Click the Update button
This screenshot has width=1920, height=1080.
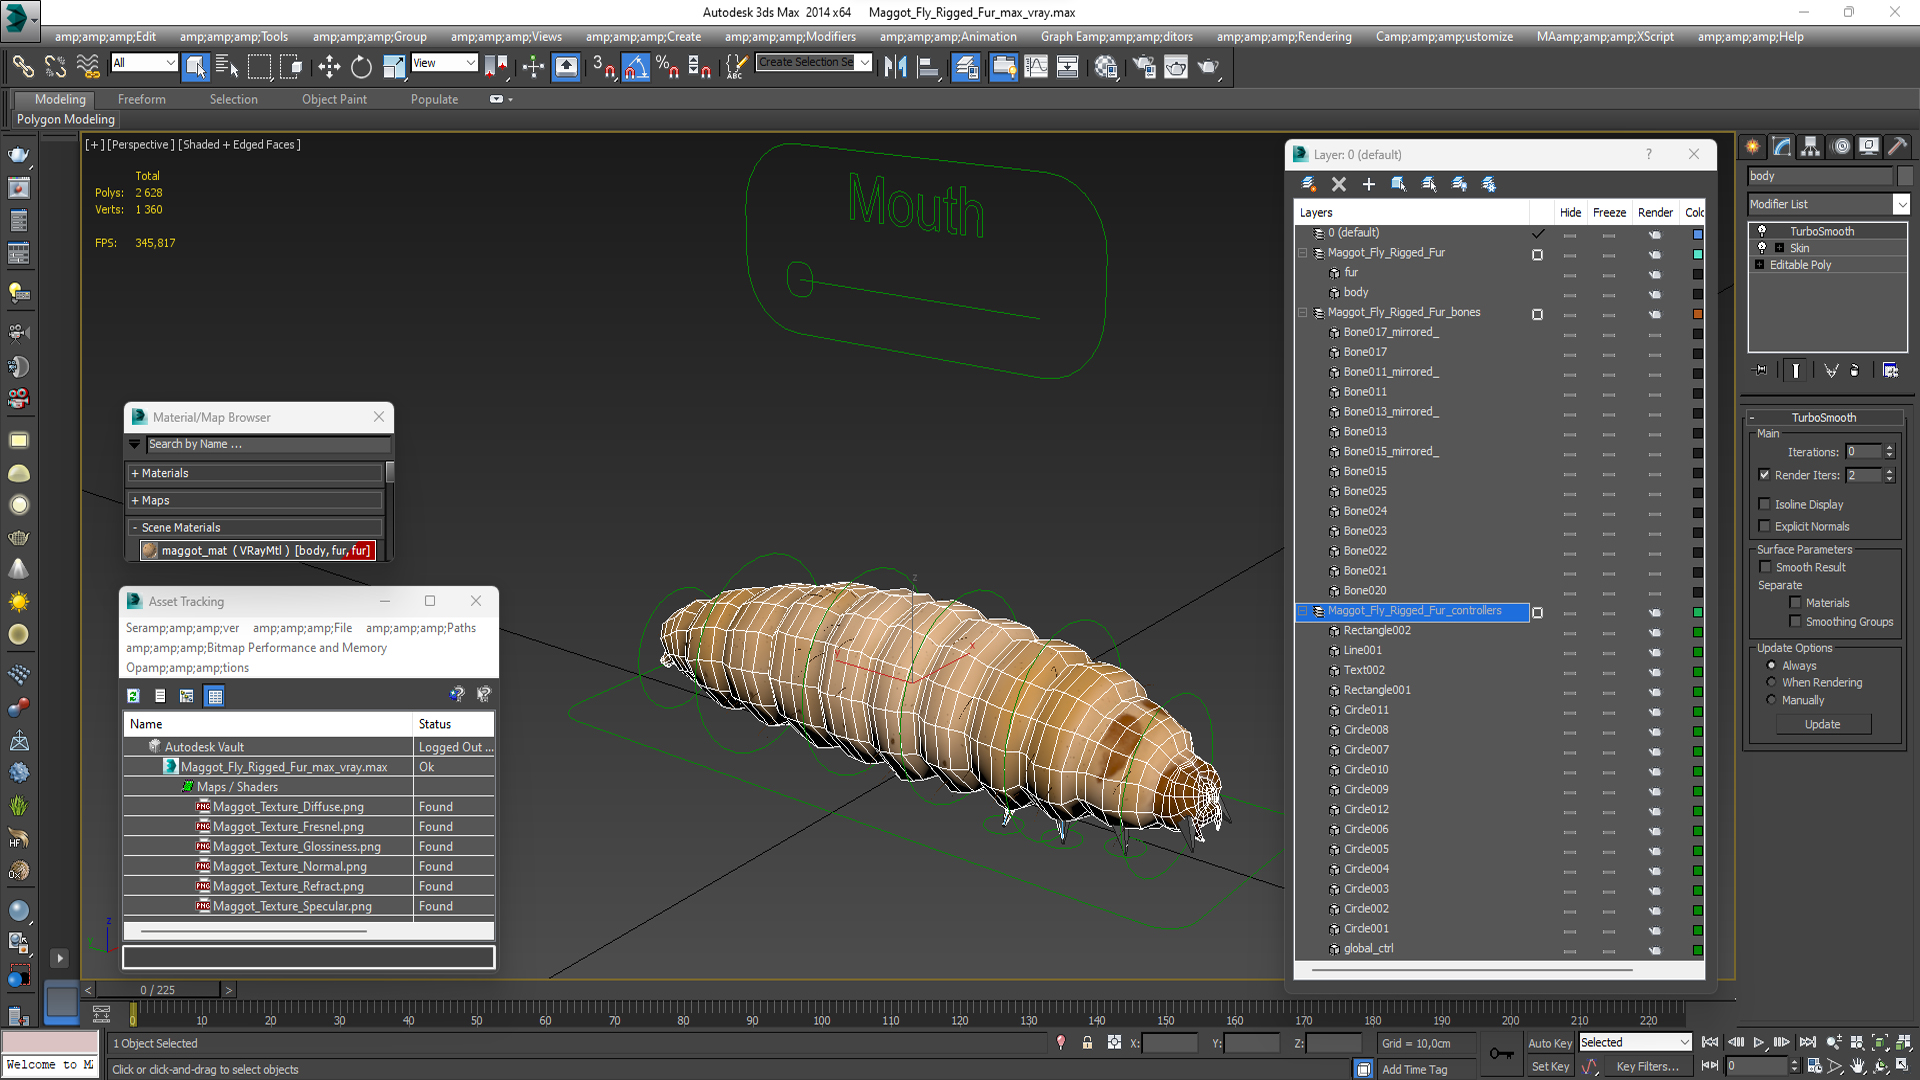(x=1822, y=724)
